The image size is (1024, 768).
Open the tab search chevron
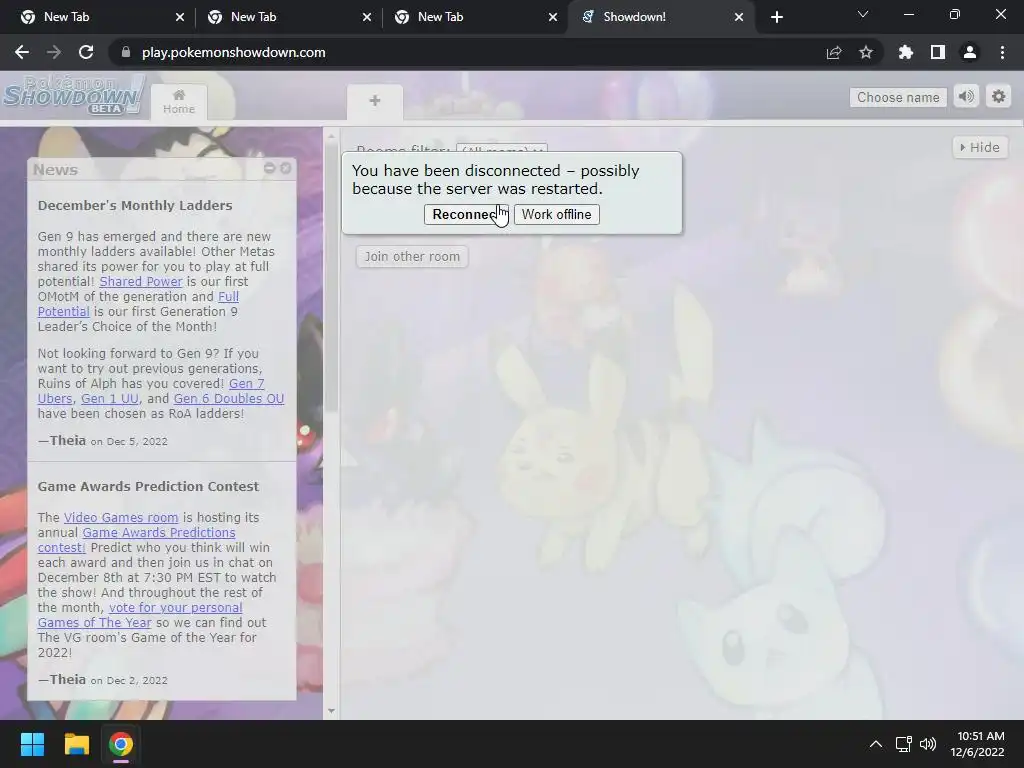[x=863, y=14]
